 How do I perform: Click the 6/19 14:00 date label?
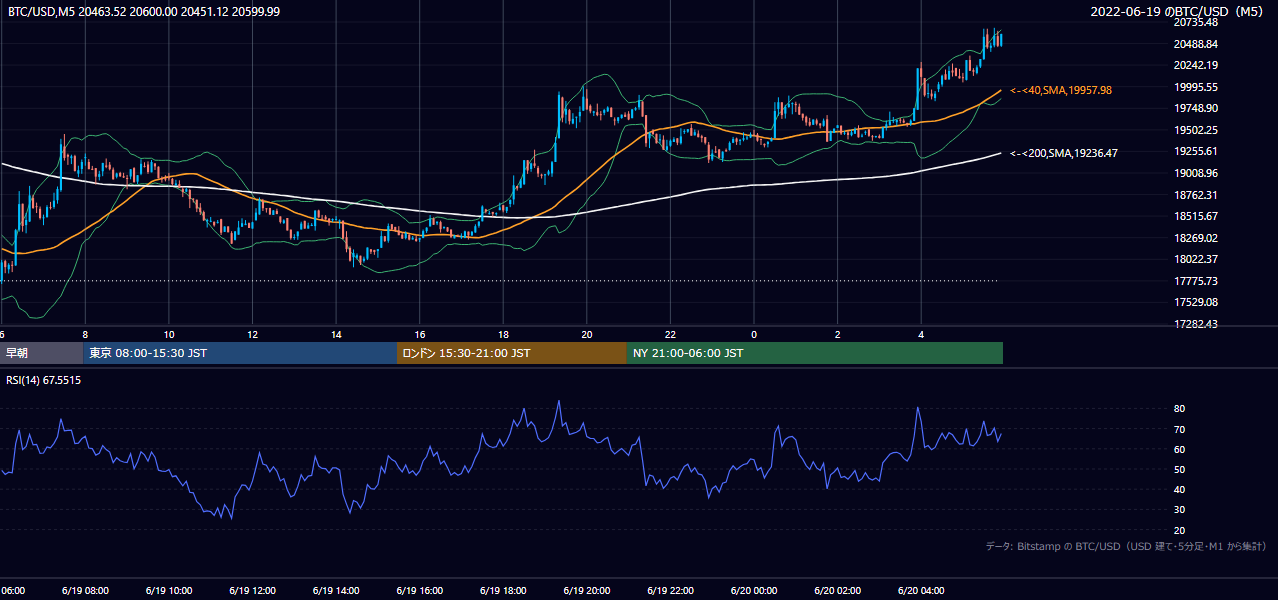(x=336, y=591)
